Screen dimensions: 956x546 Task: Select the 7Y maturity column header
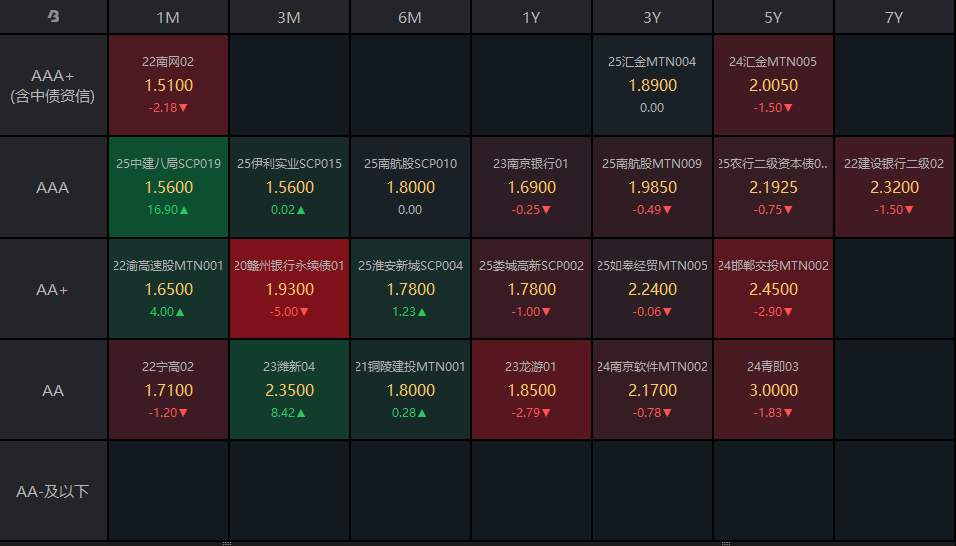tap(894, 17)
